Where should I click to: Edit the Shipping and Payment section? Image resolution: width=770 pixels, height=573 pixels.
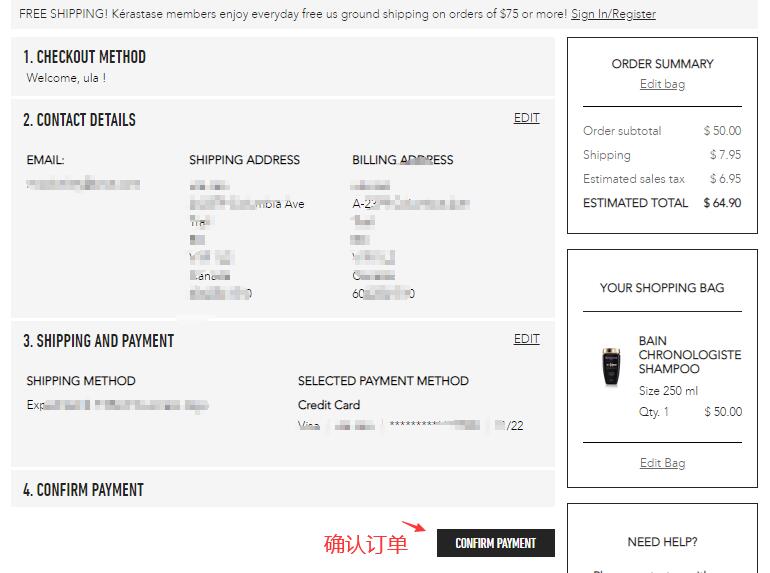526,339
